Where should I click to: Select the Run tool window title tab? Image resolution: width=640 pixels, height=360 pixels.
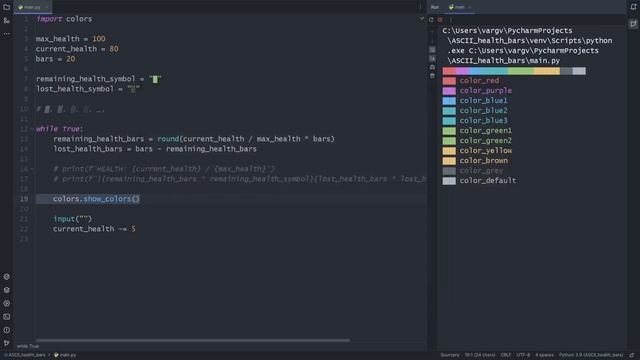coord(435,7)
